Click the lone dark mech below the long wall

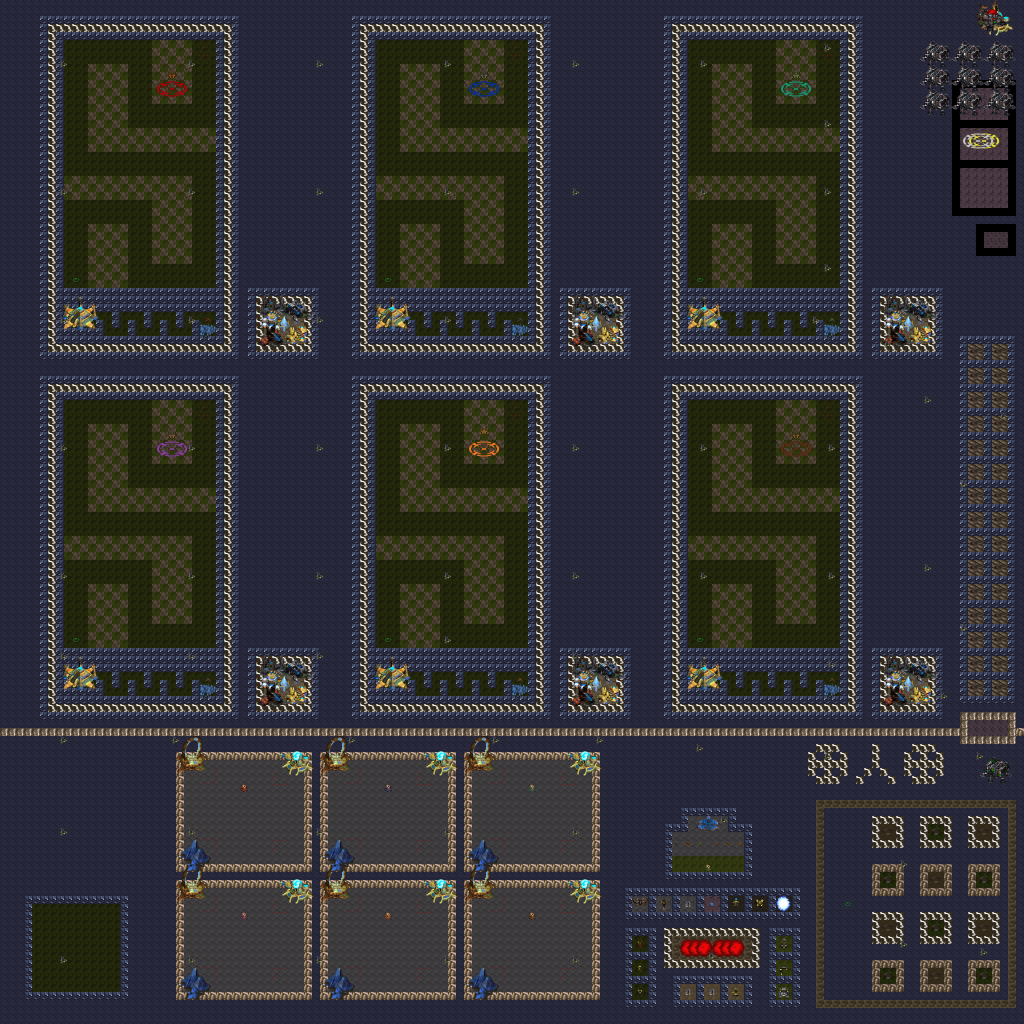[996, 769]
